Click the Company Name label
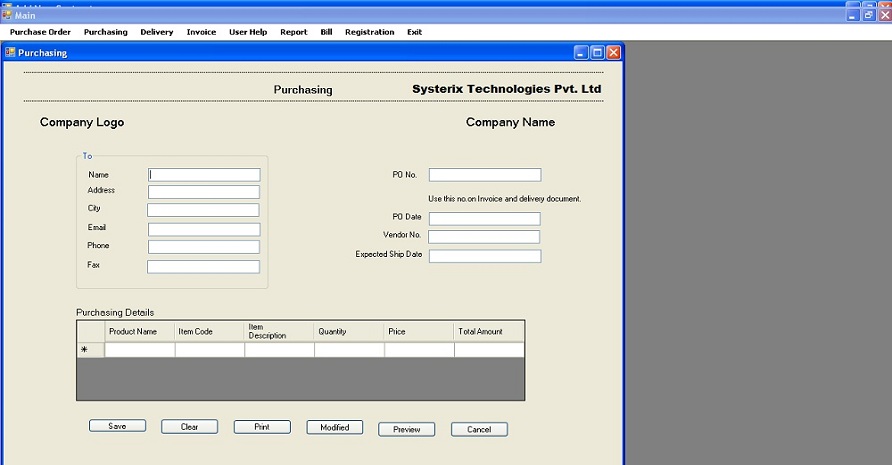 point(510,122)
